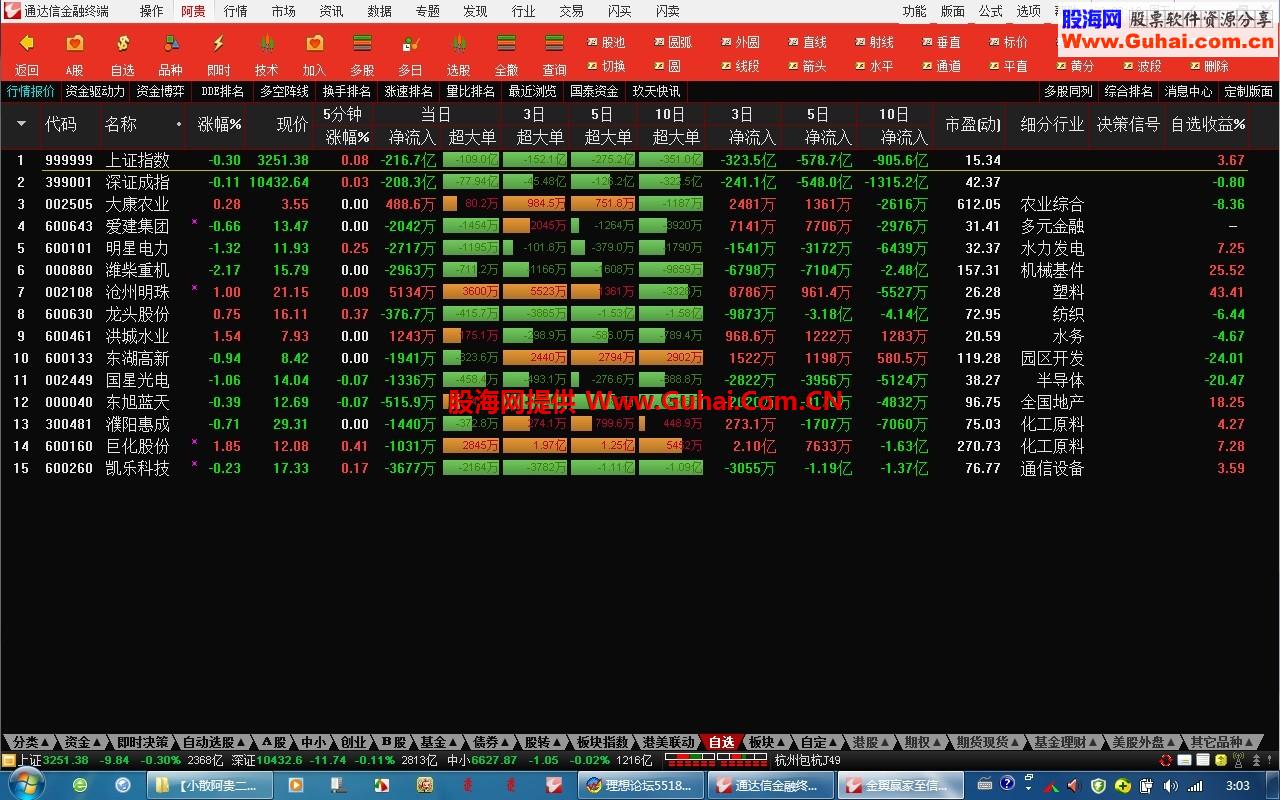
Task: Select the 切换 switch tool
Action: coord(606,66)
